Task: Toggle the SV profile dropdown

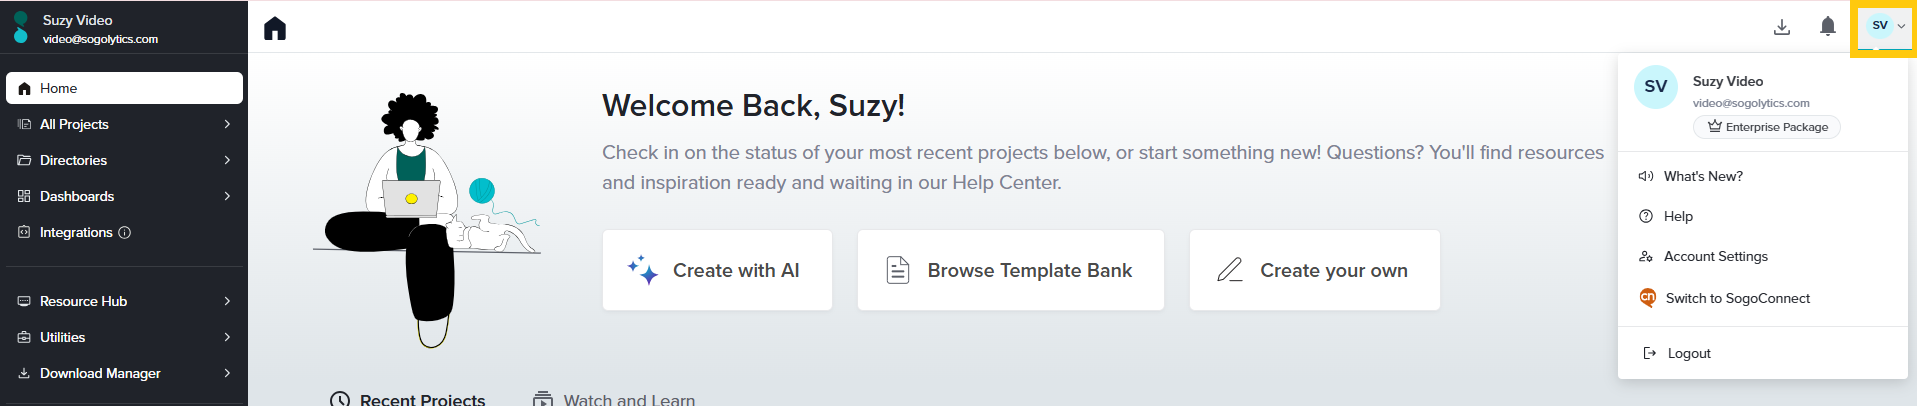Action: coord(1885,27)
